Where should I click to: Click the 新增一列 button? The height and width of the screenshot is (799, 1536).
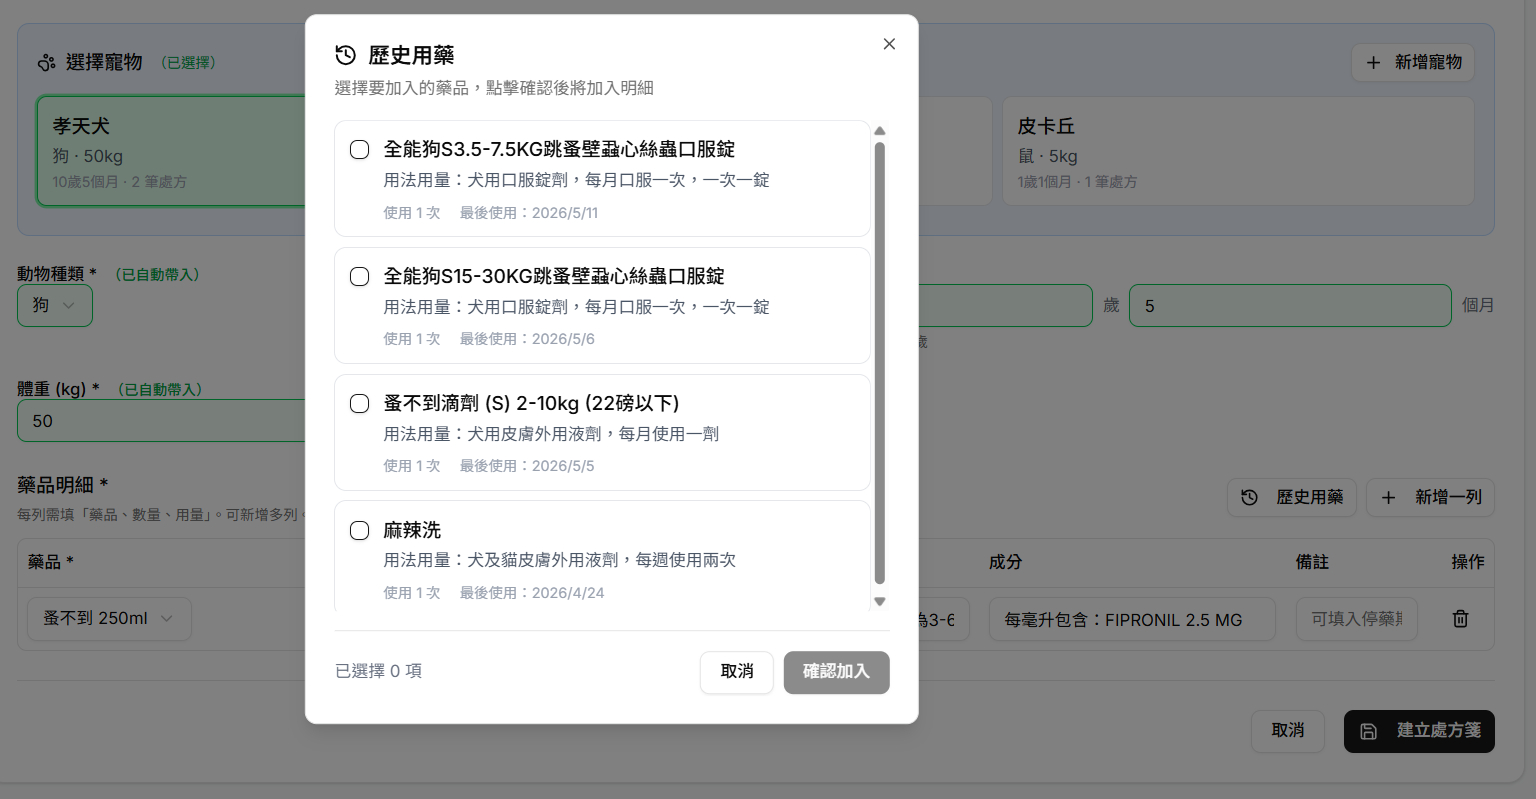1431,497
